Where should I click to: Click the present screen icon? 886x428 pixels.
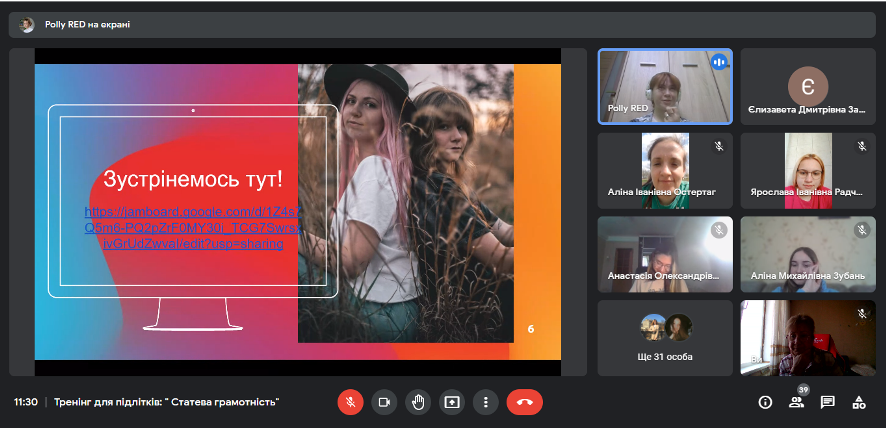(x=452, y=402)
